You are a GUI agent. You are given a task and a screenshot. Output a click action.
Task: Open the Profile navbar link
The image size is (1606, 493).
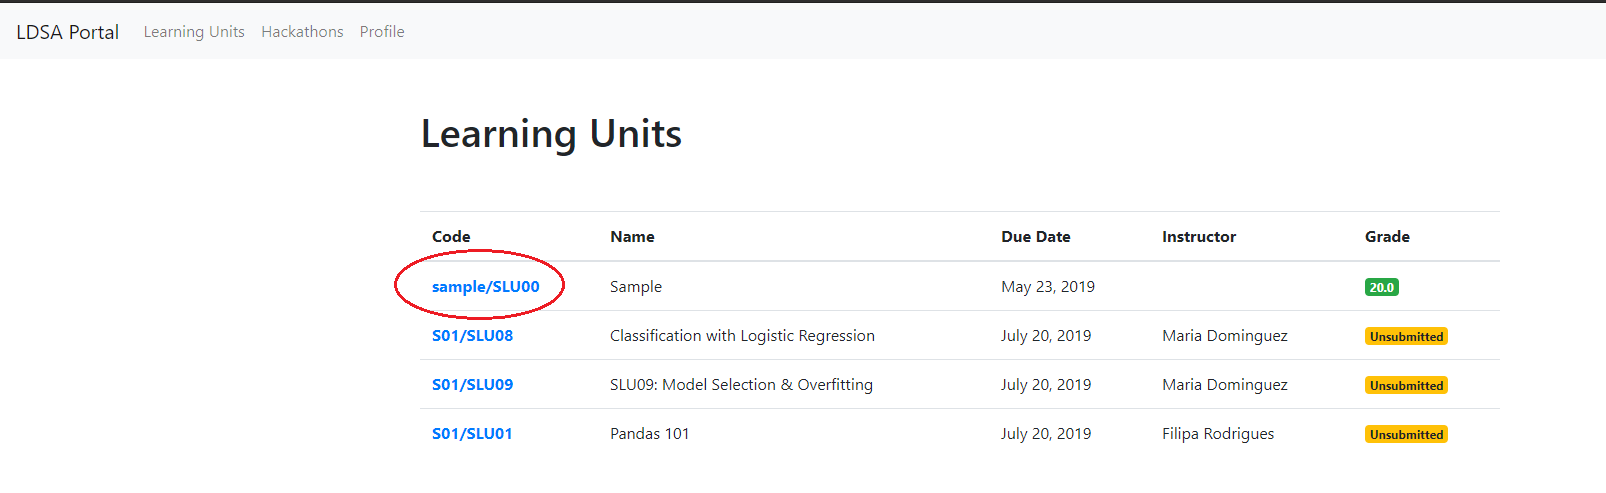click(x=382, y=32)
